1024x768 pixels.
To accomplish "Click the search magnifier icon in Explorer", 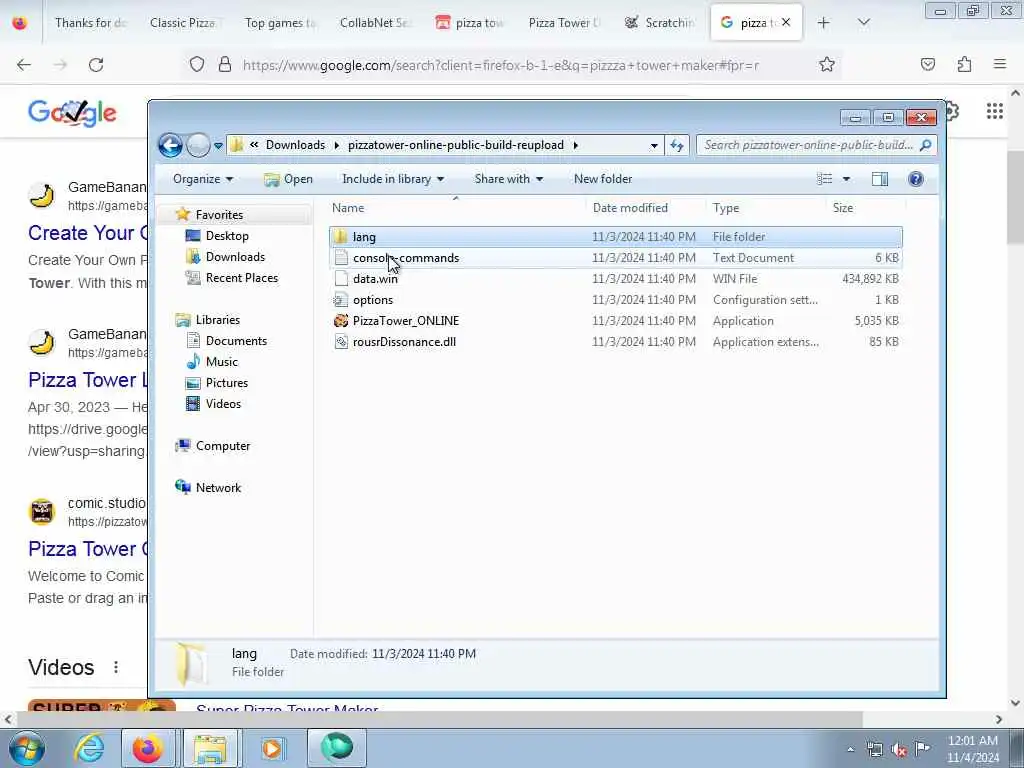I will pos(925,145).
